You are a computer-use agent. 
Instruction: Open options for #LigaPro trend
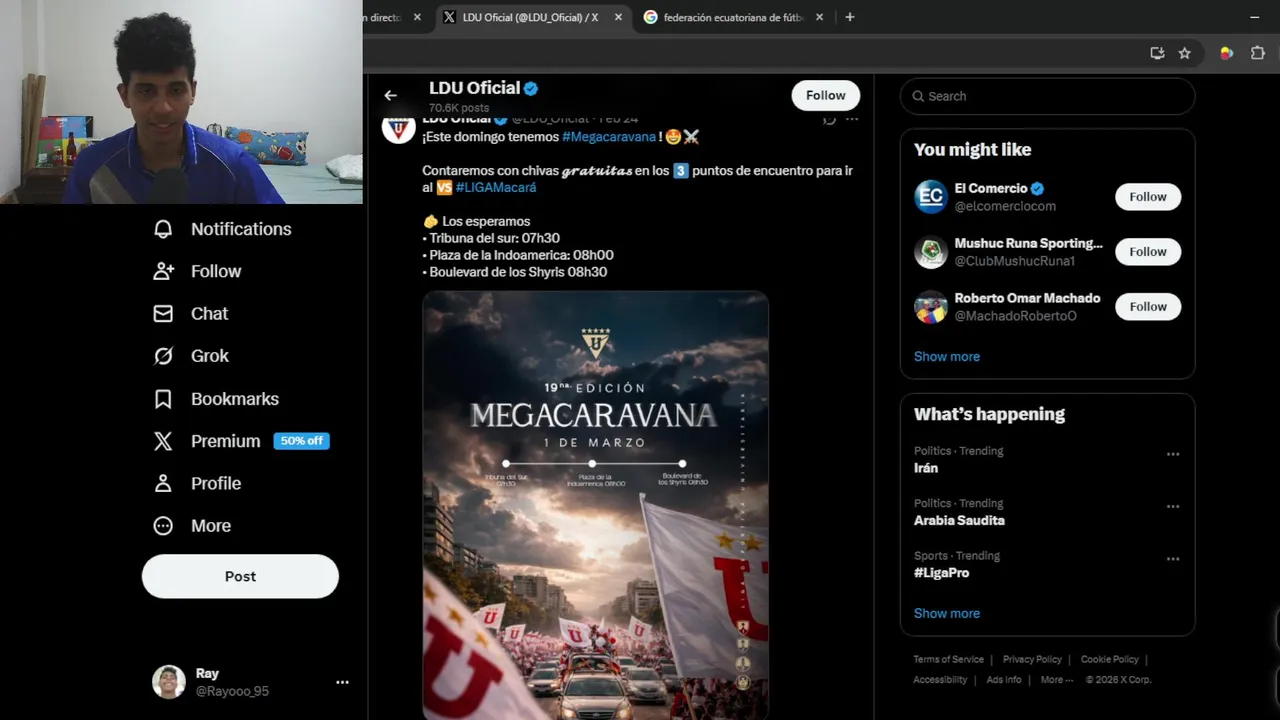click(1173, 559)
